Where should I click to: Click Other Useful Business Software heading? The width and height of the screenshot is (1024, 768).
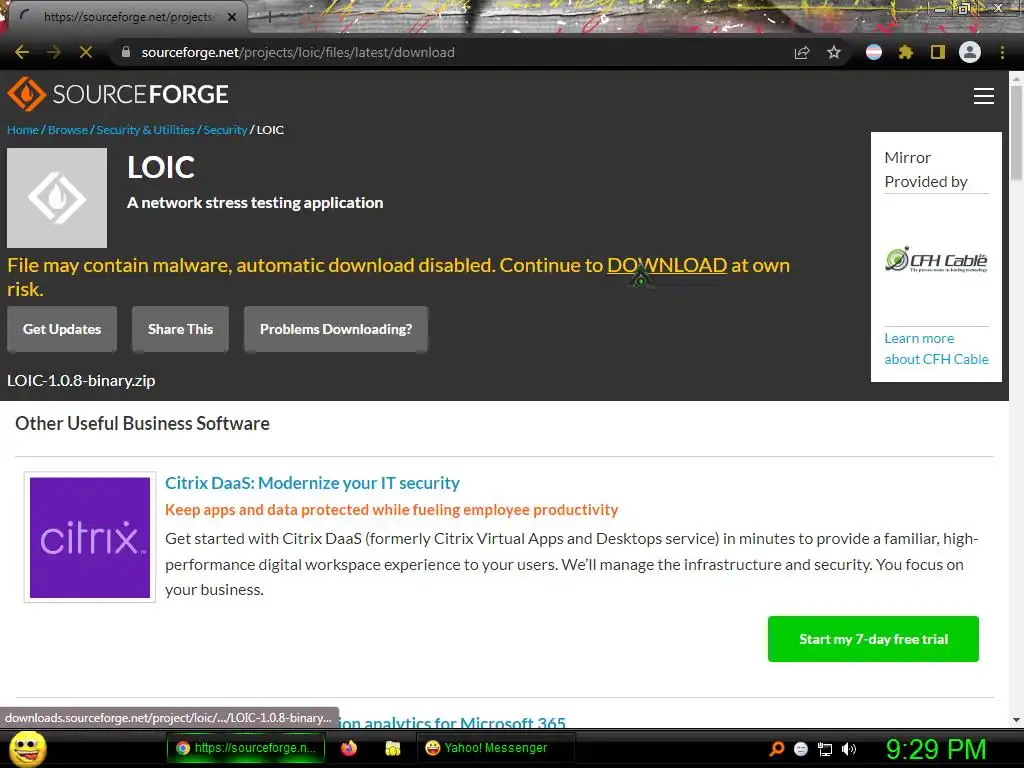click(x=142, y=423)
